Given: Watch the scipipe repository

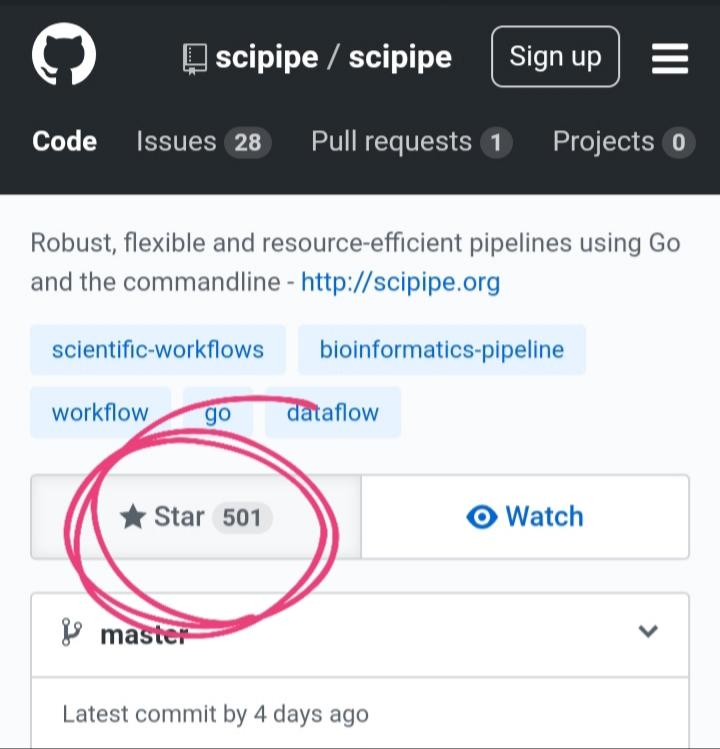Looking at the screenshot, I should (x=525, y=517).
